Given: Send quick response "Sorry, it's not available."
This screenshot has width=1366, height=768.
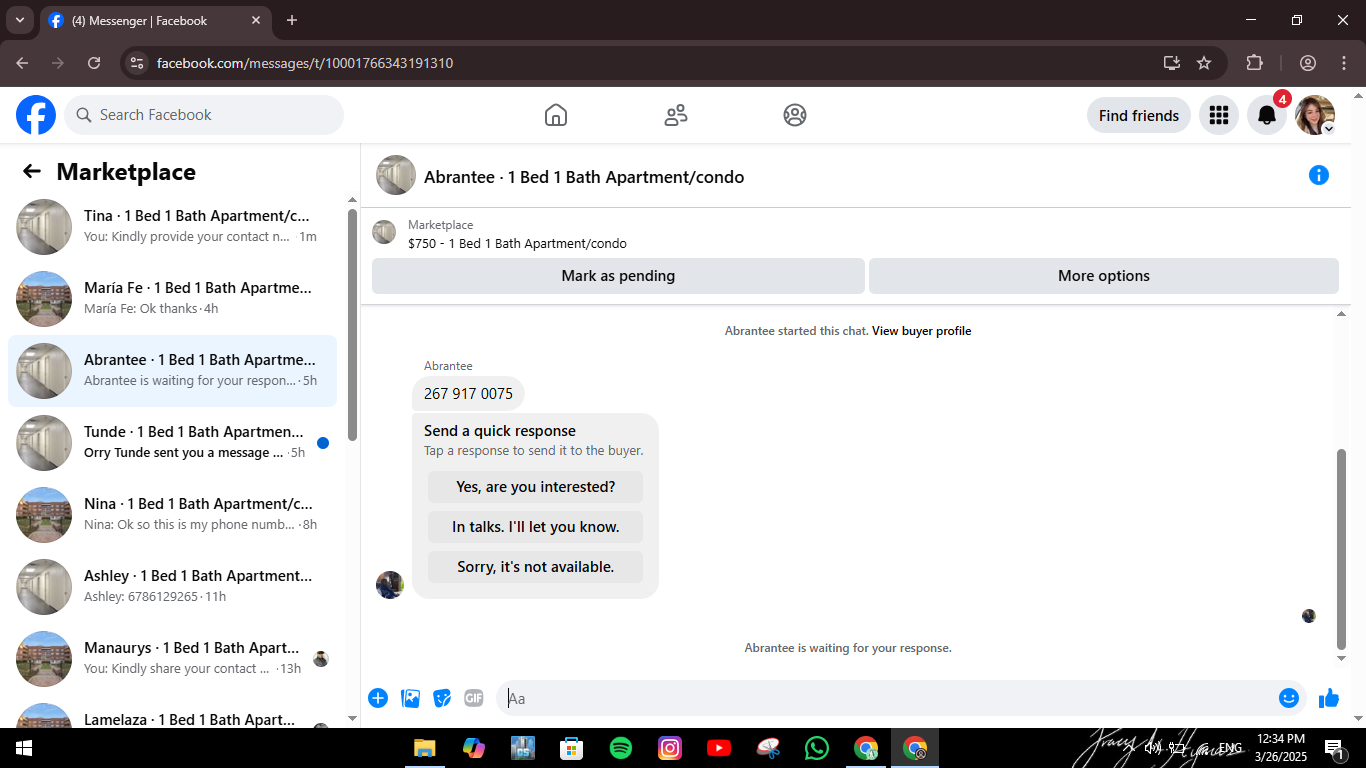Looking at the screenshot, I should pos(536,567).
